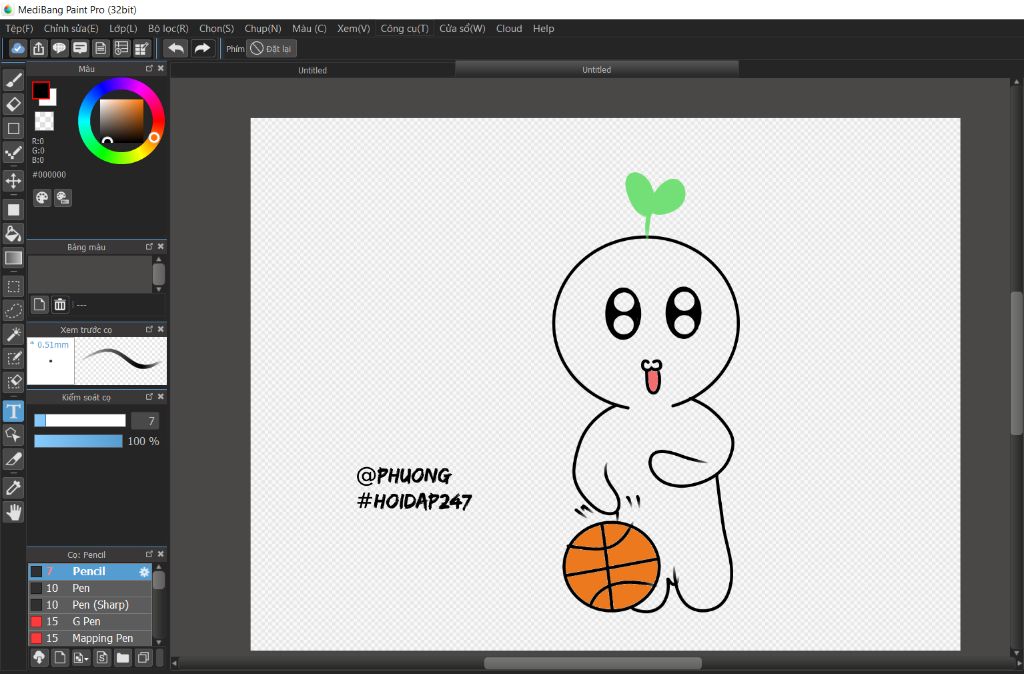Select the Magic Wand tool
This screenshot has height=674, width=1024.
13,334
